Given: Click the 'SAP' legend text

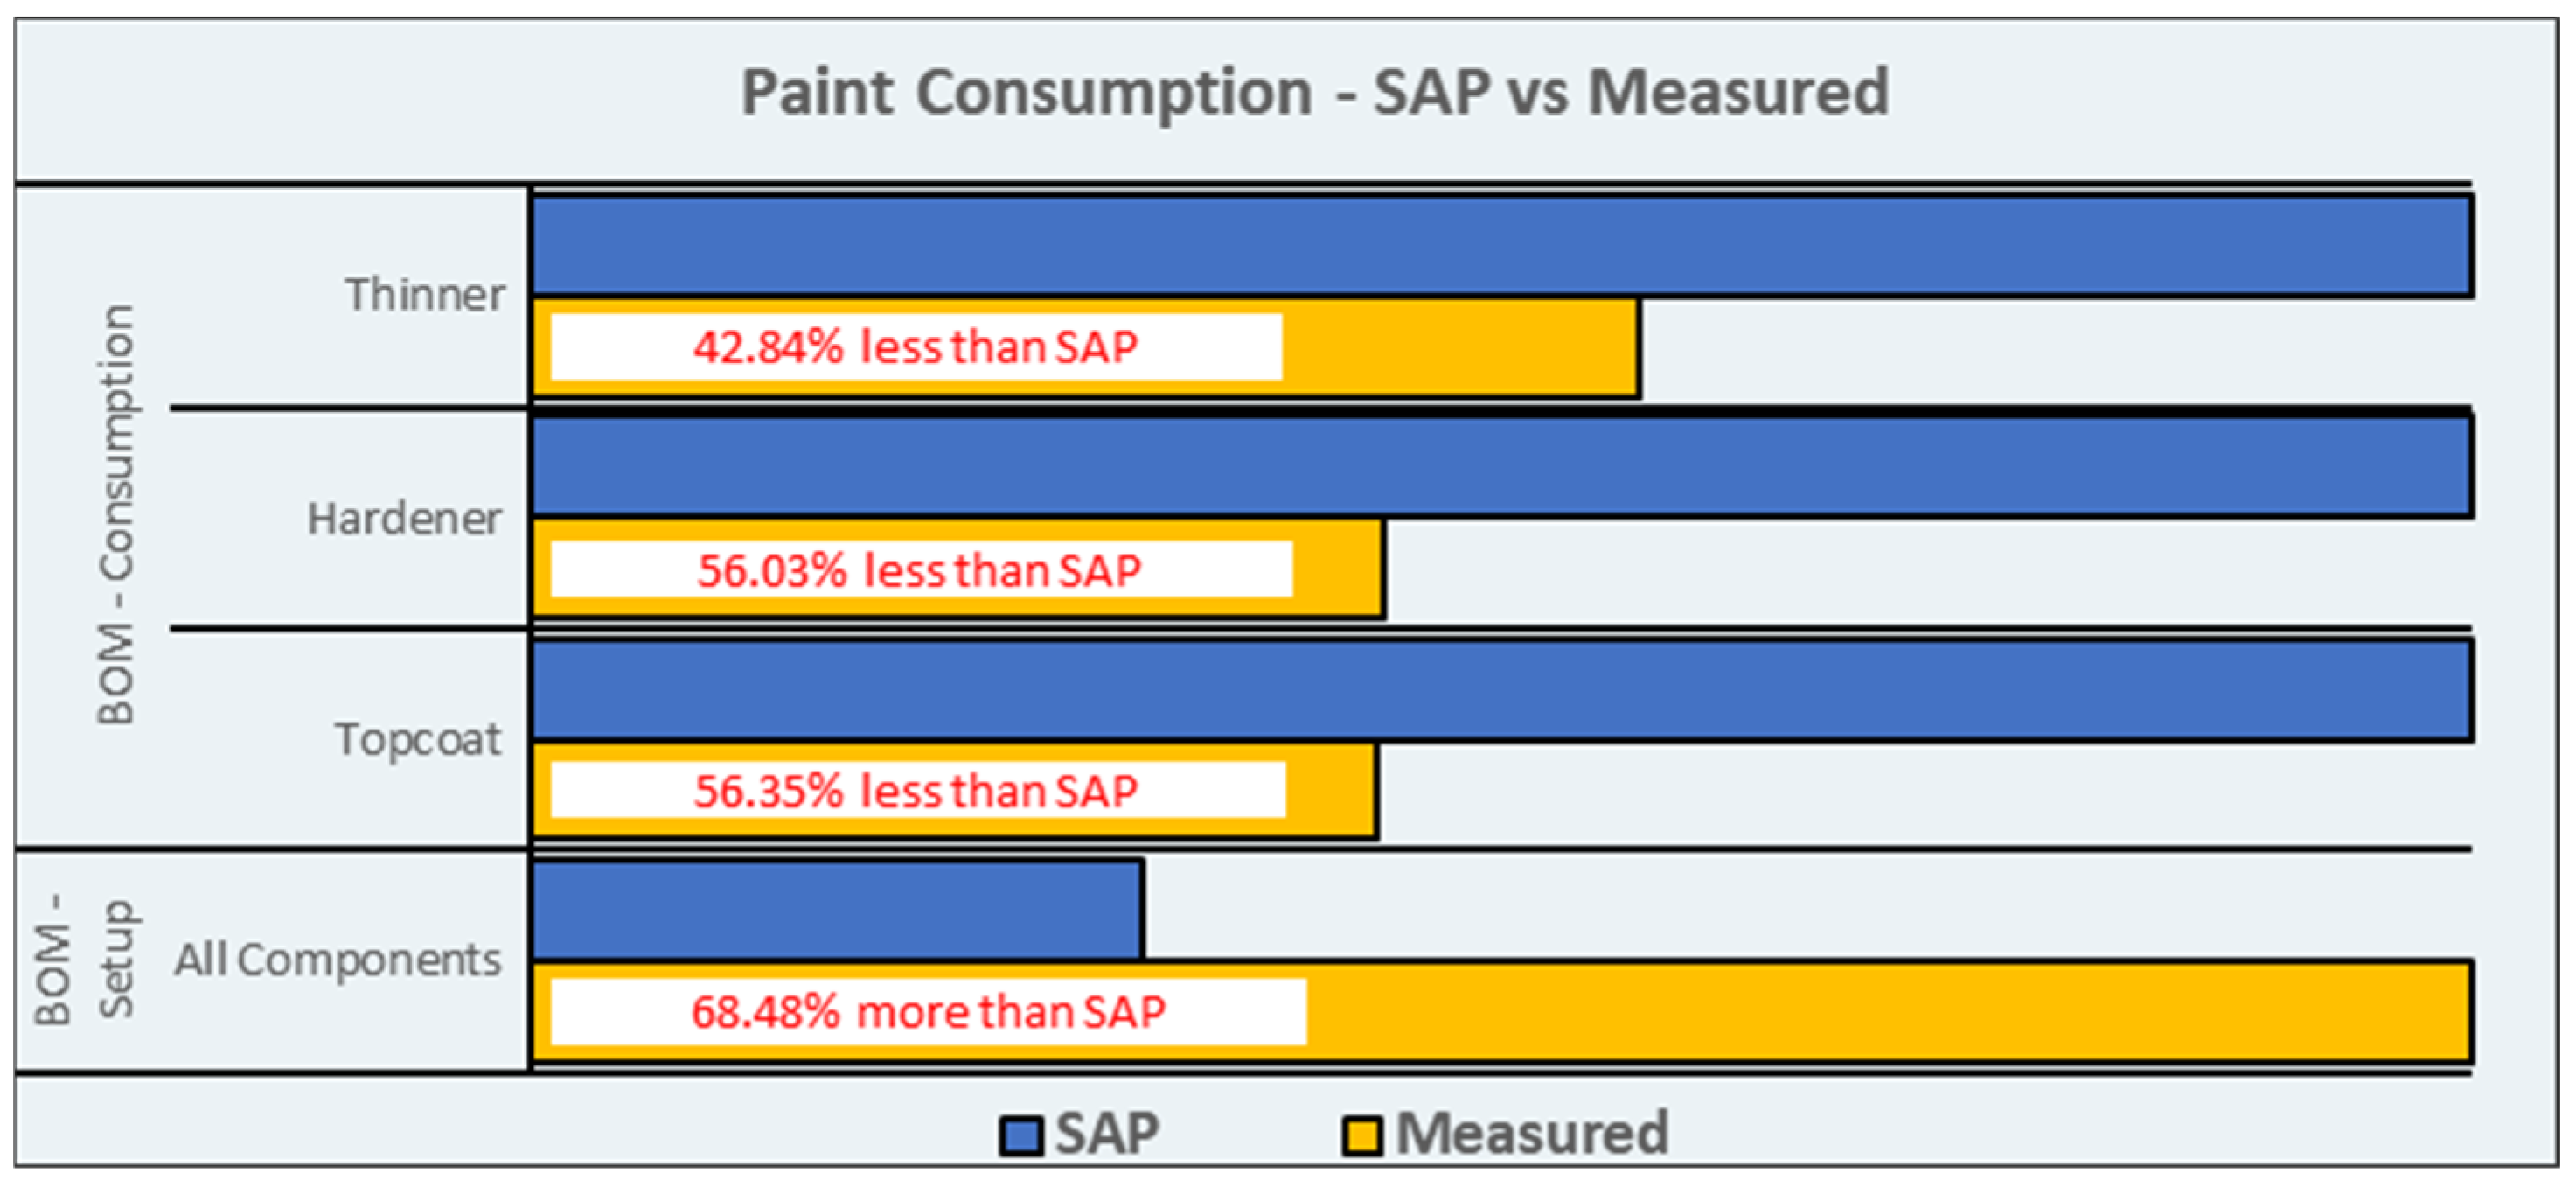Looking at the screenshot, I should (x=1107, y=1134).
